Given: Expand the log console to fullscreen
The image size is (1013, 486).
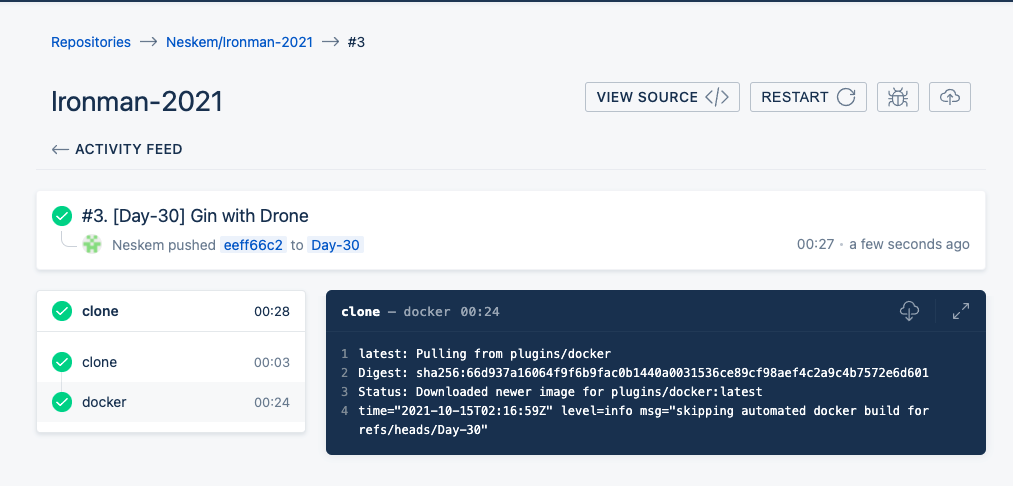Looking at the screenshot, I should [961, 312].
